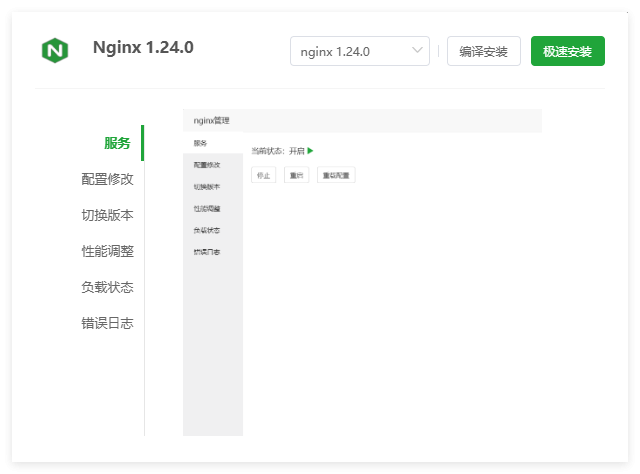Viewport: 640px width, 474px height.
Task: Click the green running-status arrow in preview
Action: tap(311, 151)
